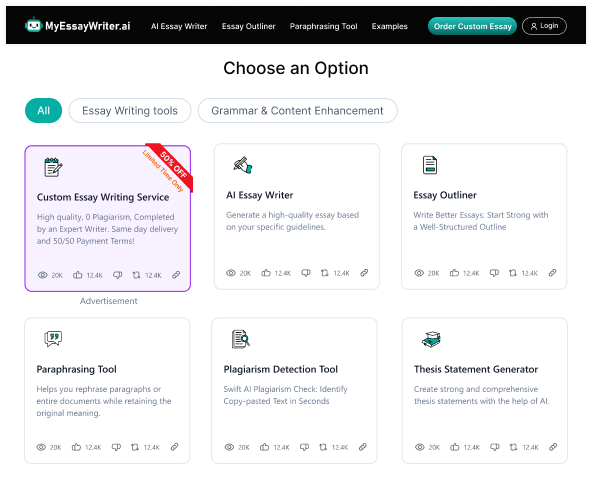Click the Custom Essay Writing Service notepad icon

pos(53,167)
